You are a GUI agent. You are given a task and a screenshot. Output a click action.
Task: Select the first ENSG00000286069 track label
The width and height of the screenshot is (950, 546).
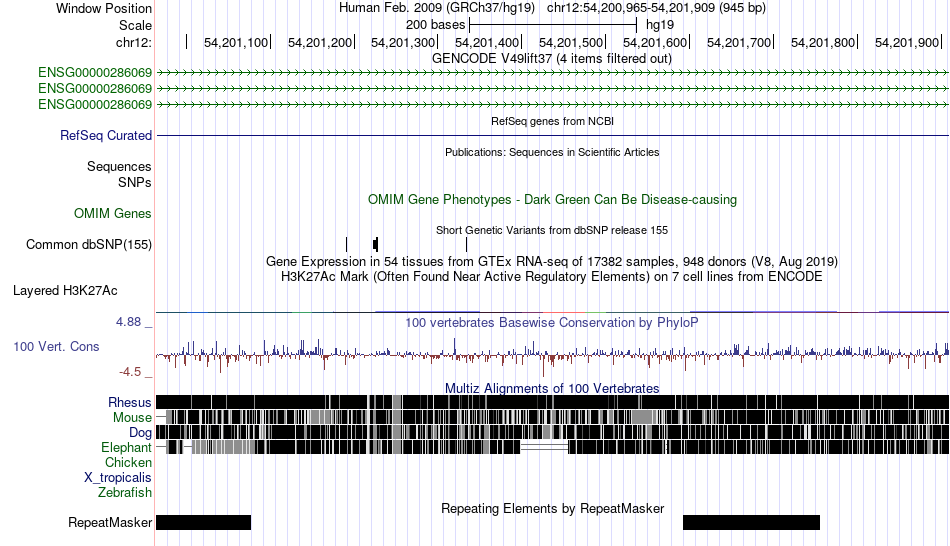click(x=95, y=73)
